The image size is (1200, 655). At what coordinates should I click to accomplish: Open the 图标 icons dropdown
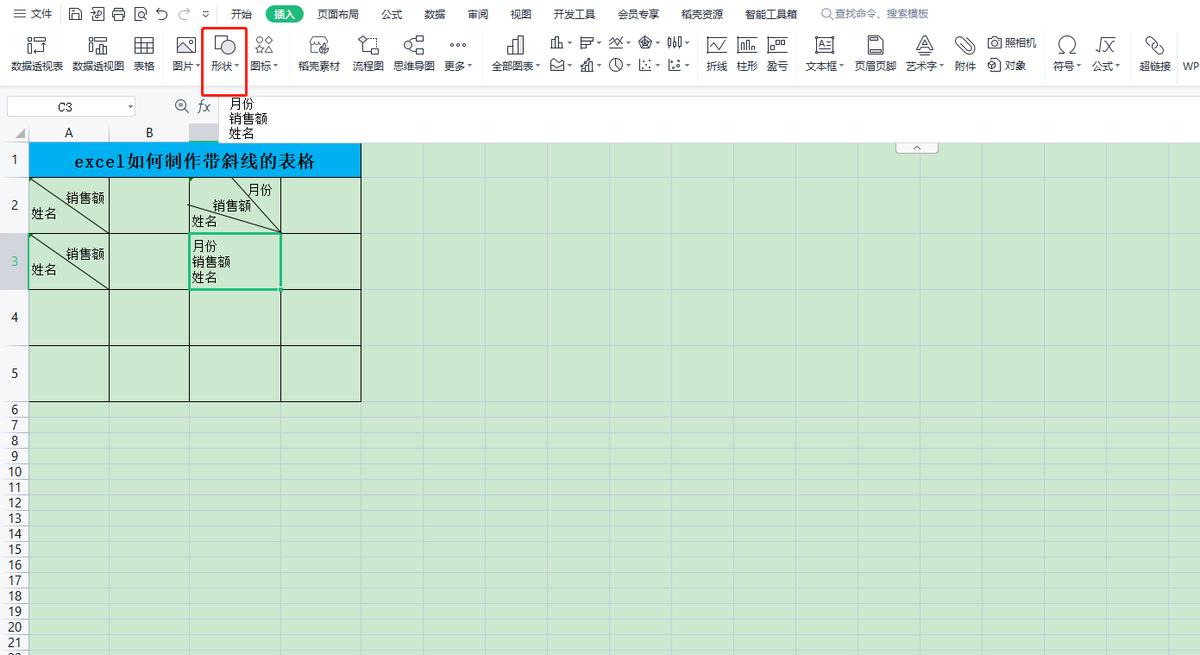(264, 54)
